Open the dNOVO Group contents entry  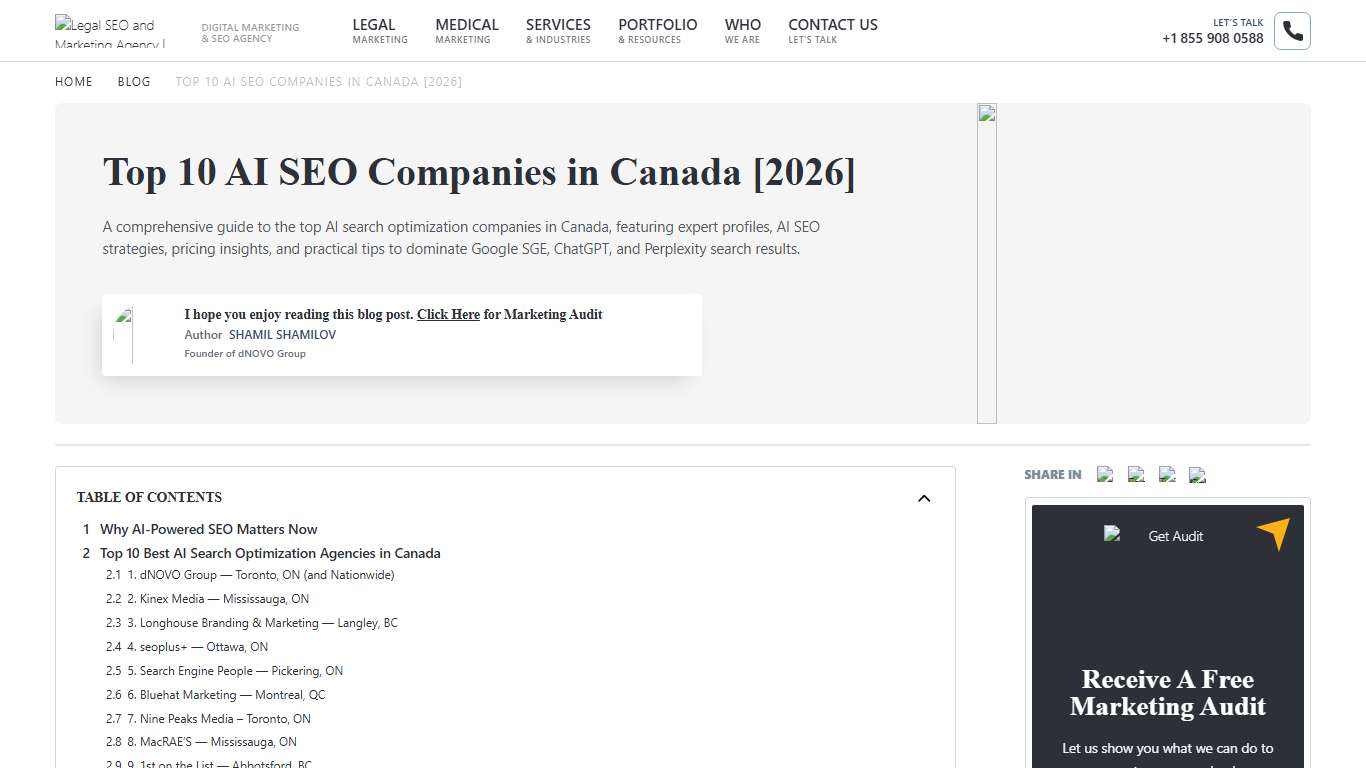(x=260, y=574)
